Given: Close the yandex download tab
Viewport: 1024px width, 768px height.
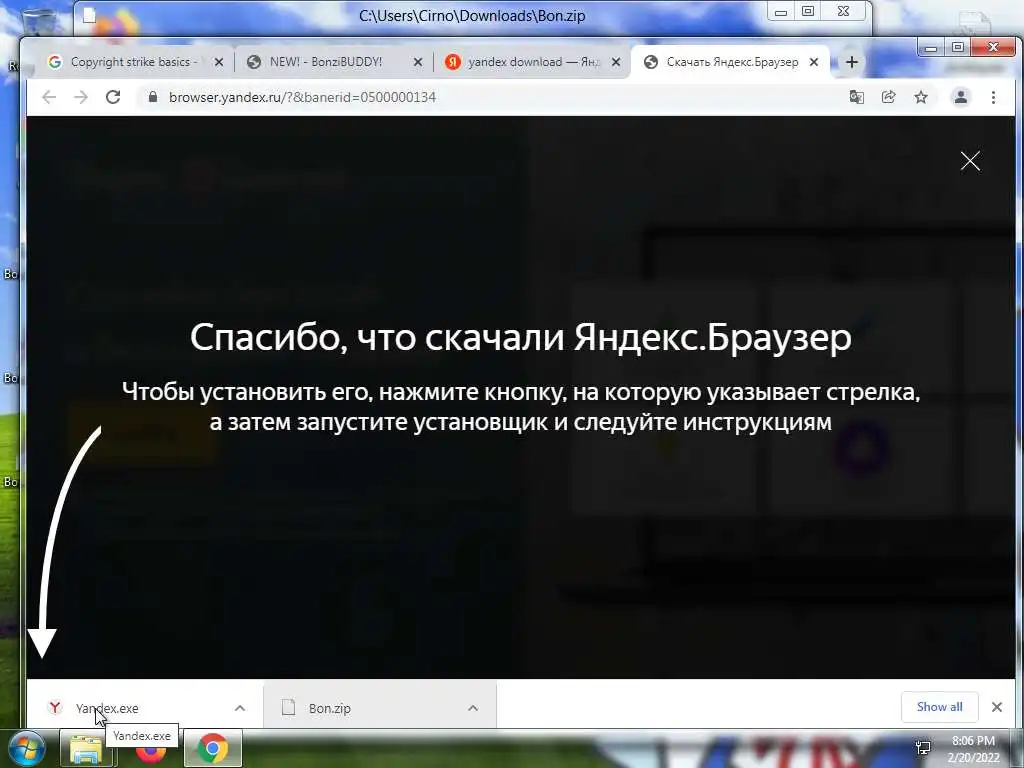Looking at the screenshot, I should pos(615,62).
